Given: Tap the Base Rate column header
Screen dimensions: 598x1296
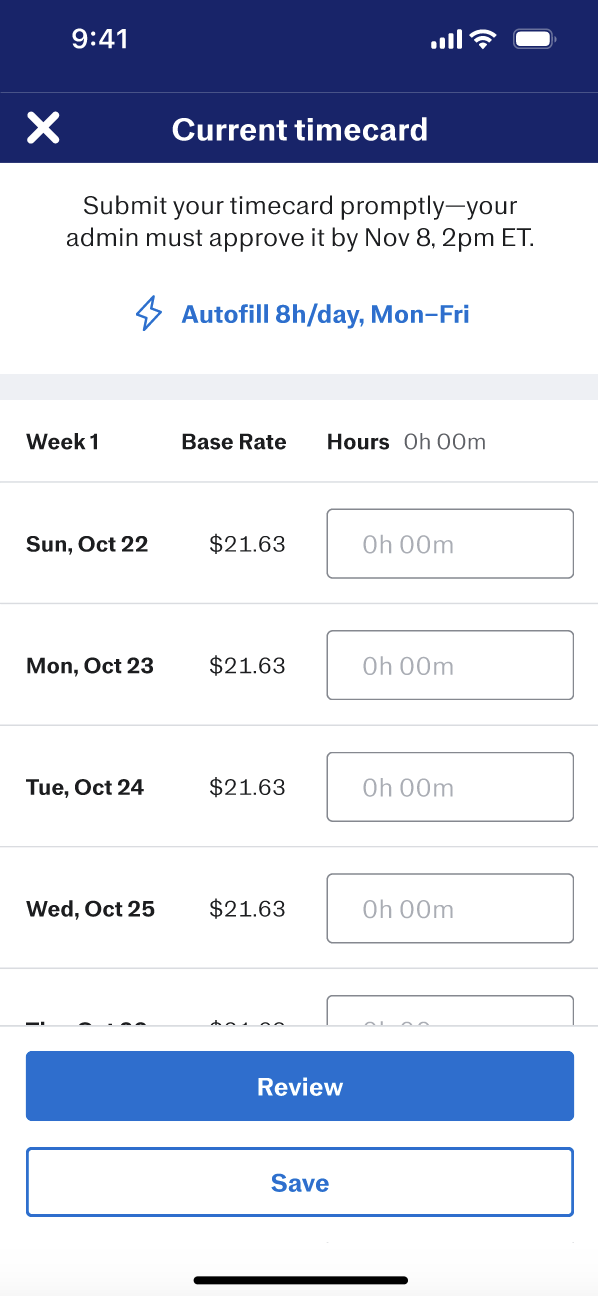Looking at the screenshot, I should coord(234,442).
